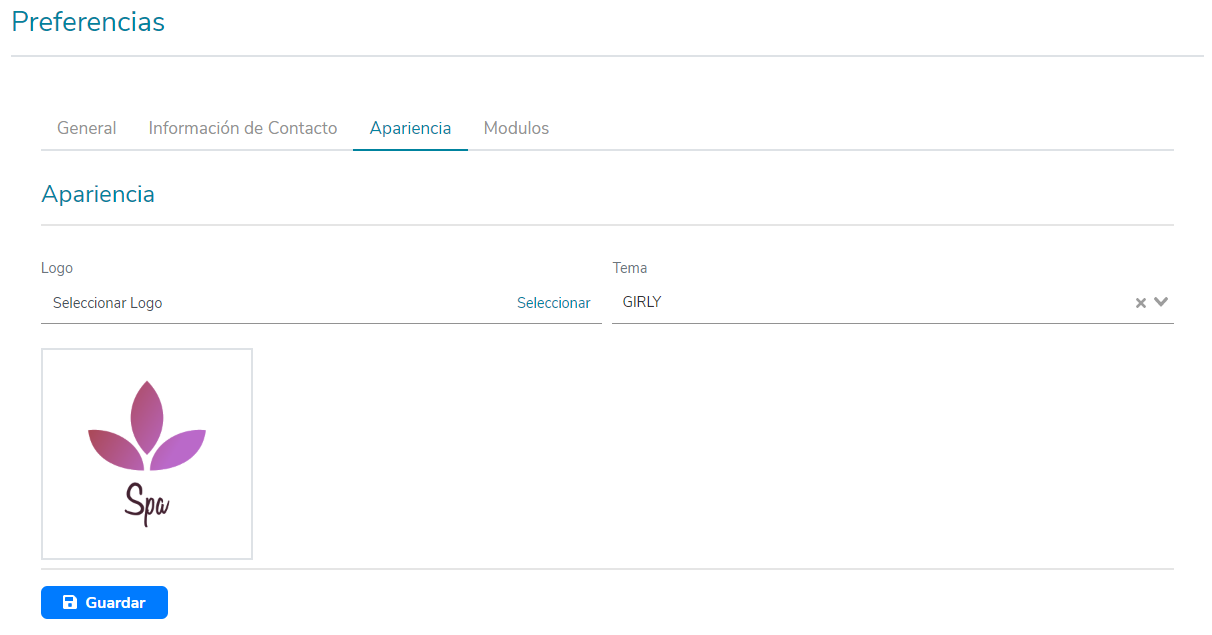Click the Preferencias page heading
The height and width of the screenshot is (635, 1212).
coord(88,22)
